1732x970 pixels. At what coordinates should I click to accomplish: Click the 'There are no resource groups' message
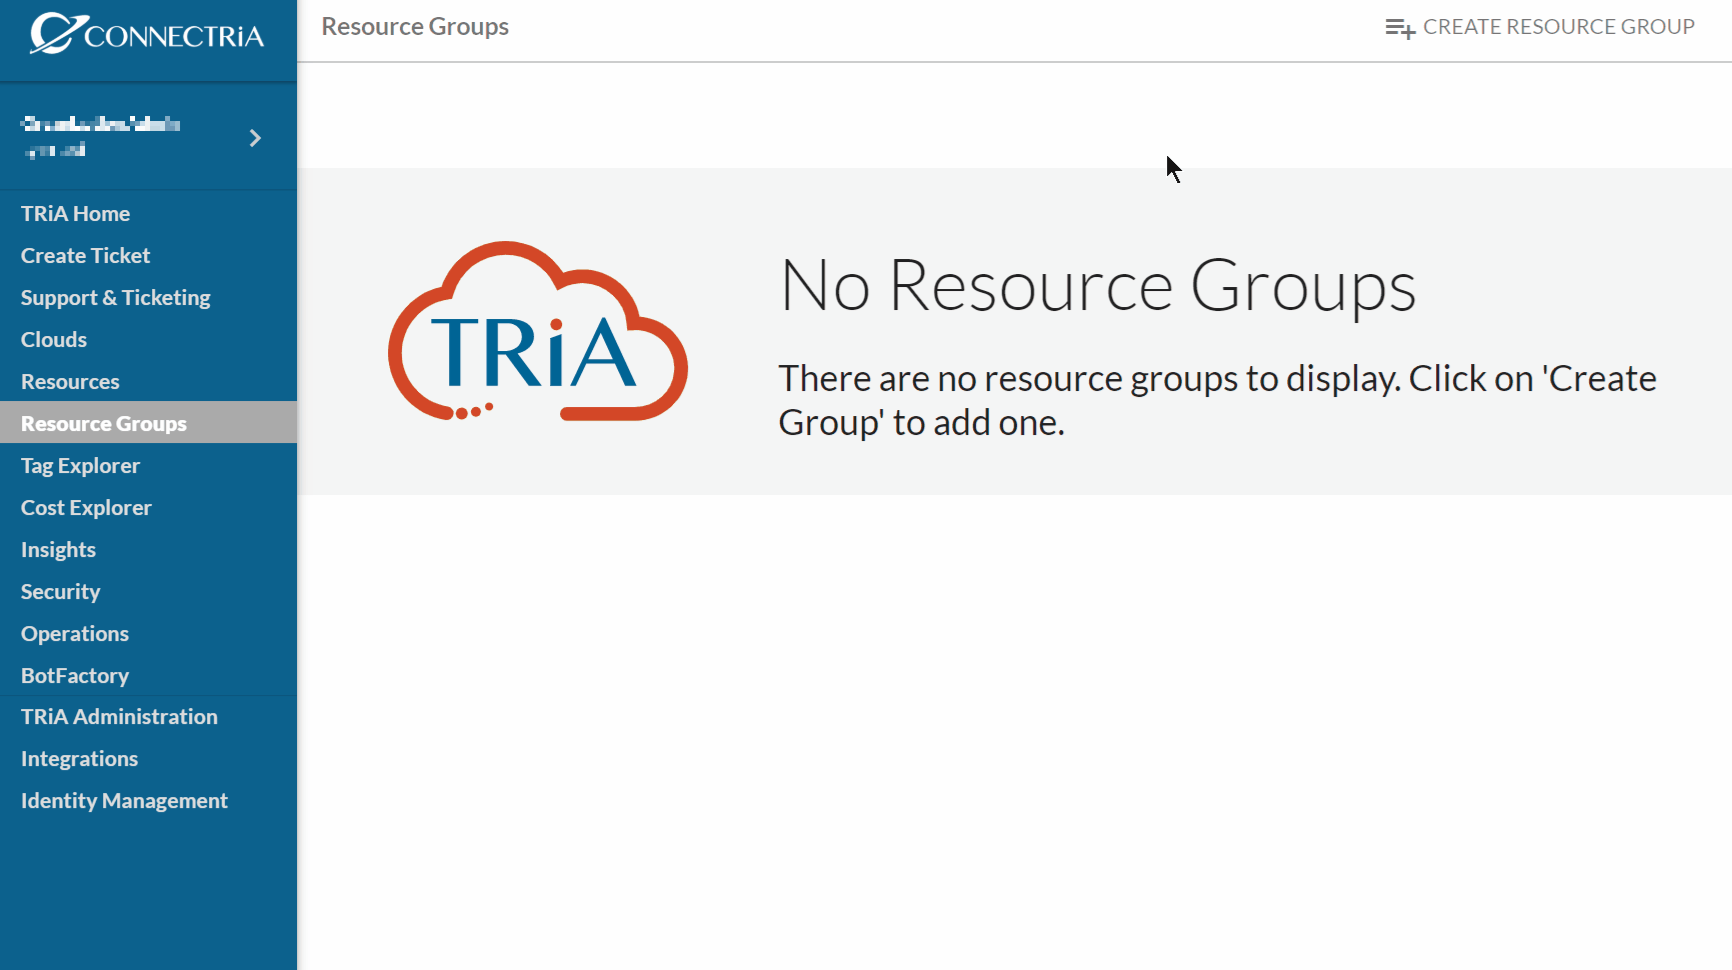pos(1217,400)
